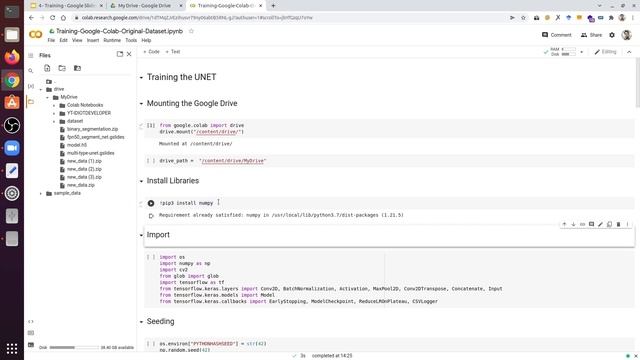Collapse the Mounting the Google Drive section

[141, 104]
